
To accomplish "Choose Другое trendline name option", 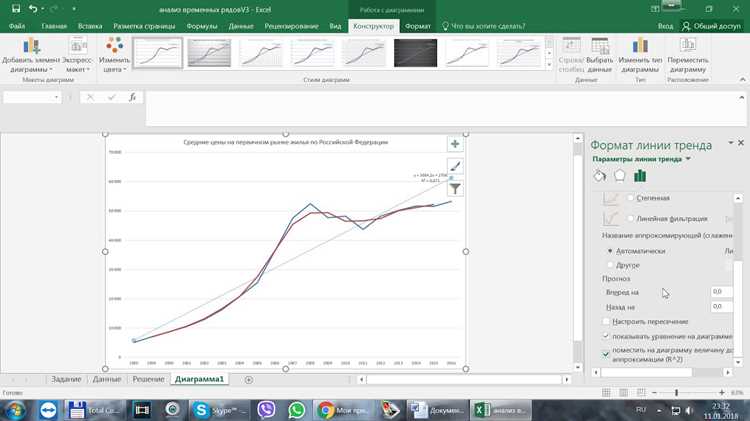I will 610,265.
